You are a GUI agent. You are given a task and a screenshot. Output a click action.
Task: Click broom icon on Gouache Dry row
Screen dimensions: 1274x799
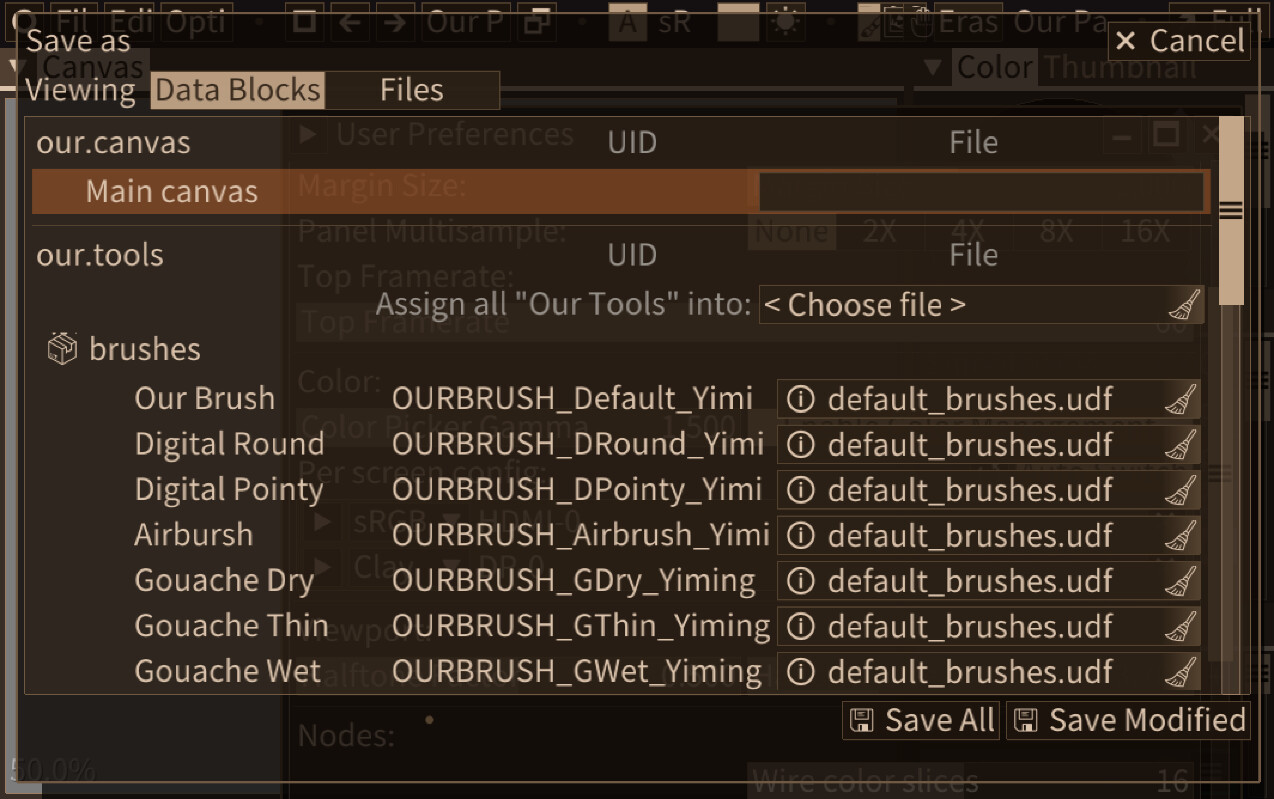[x=1182, y=580]
